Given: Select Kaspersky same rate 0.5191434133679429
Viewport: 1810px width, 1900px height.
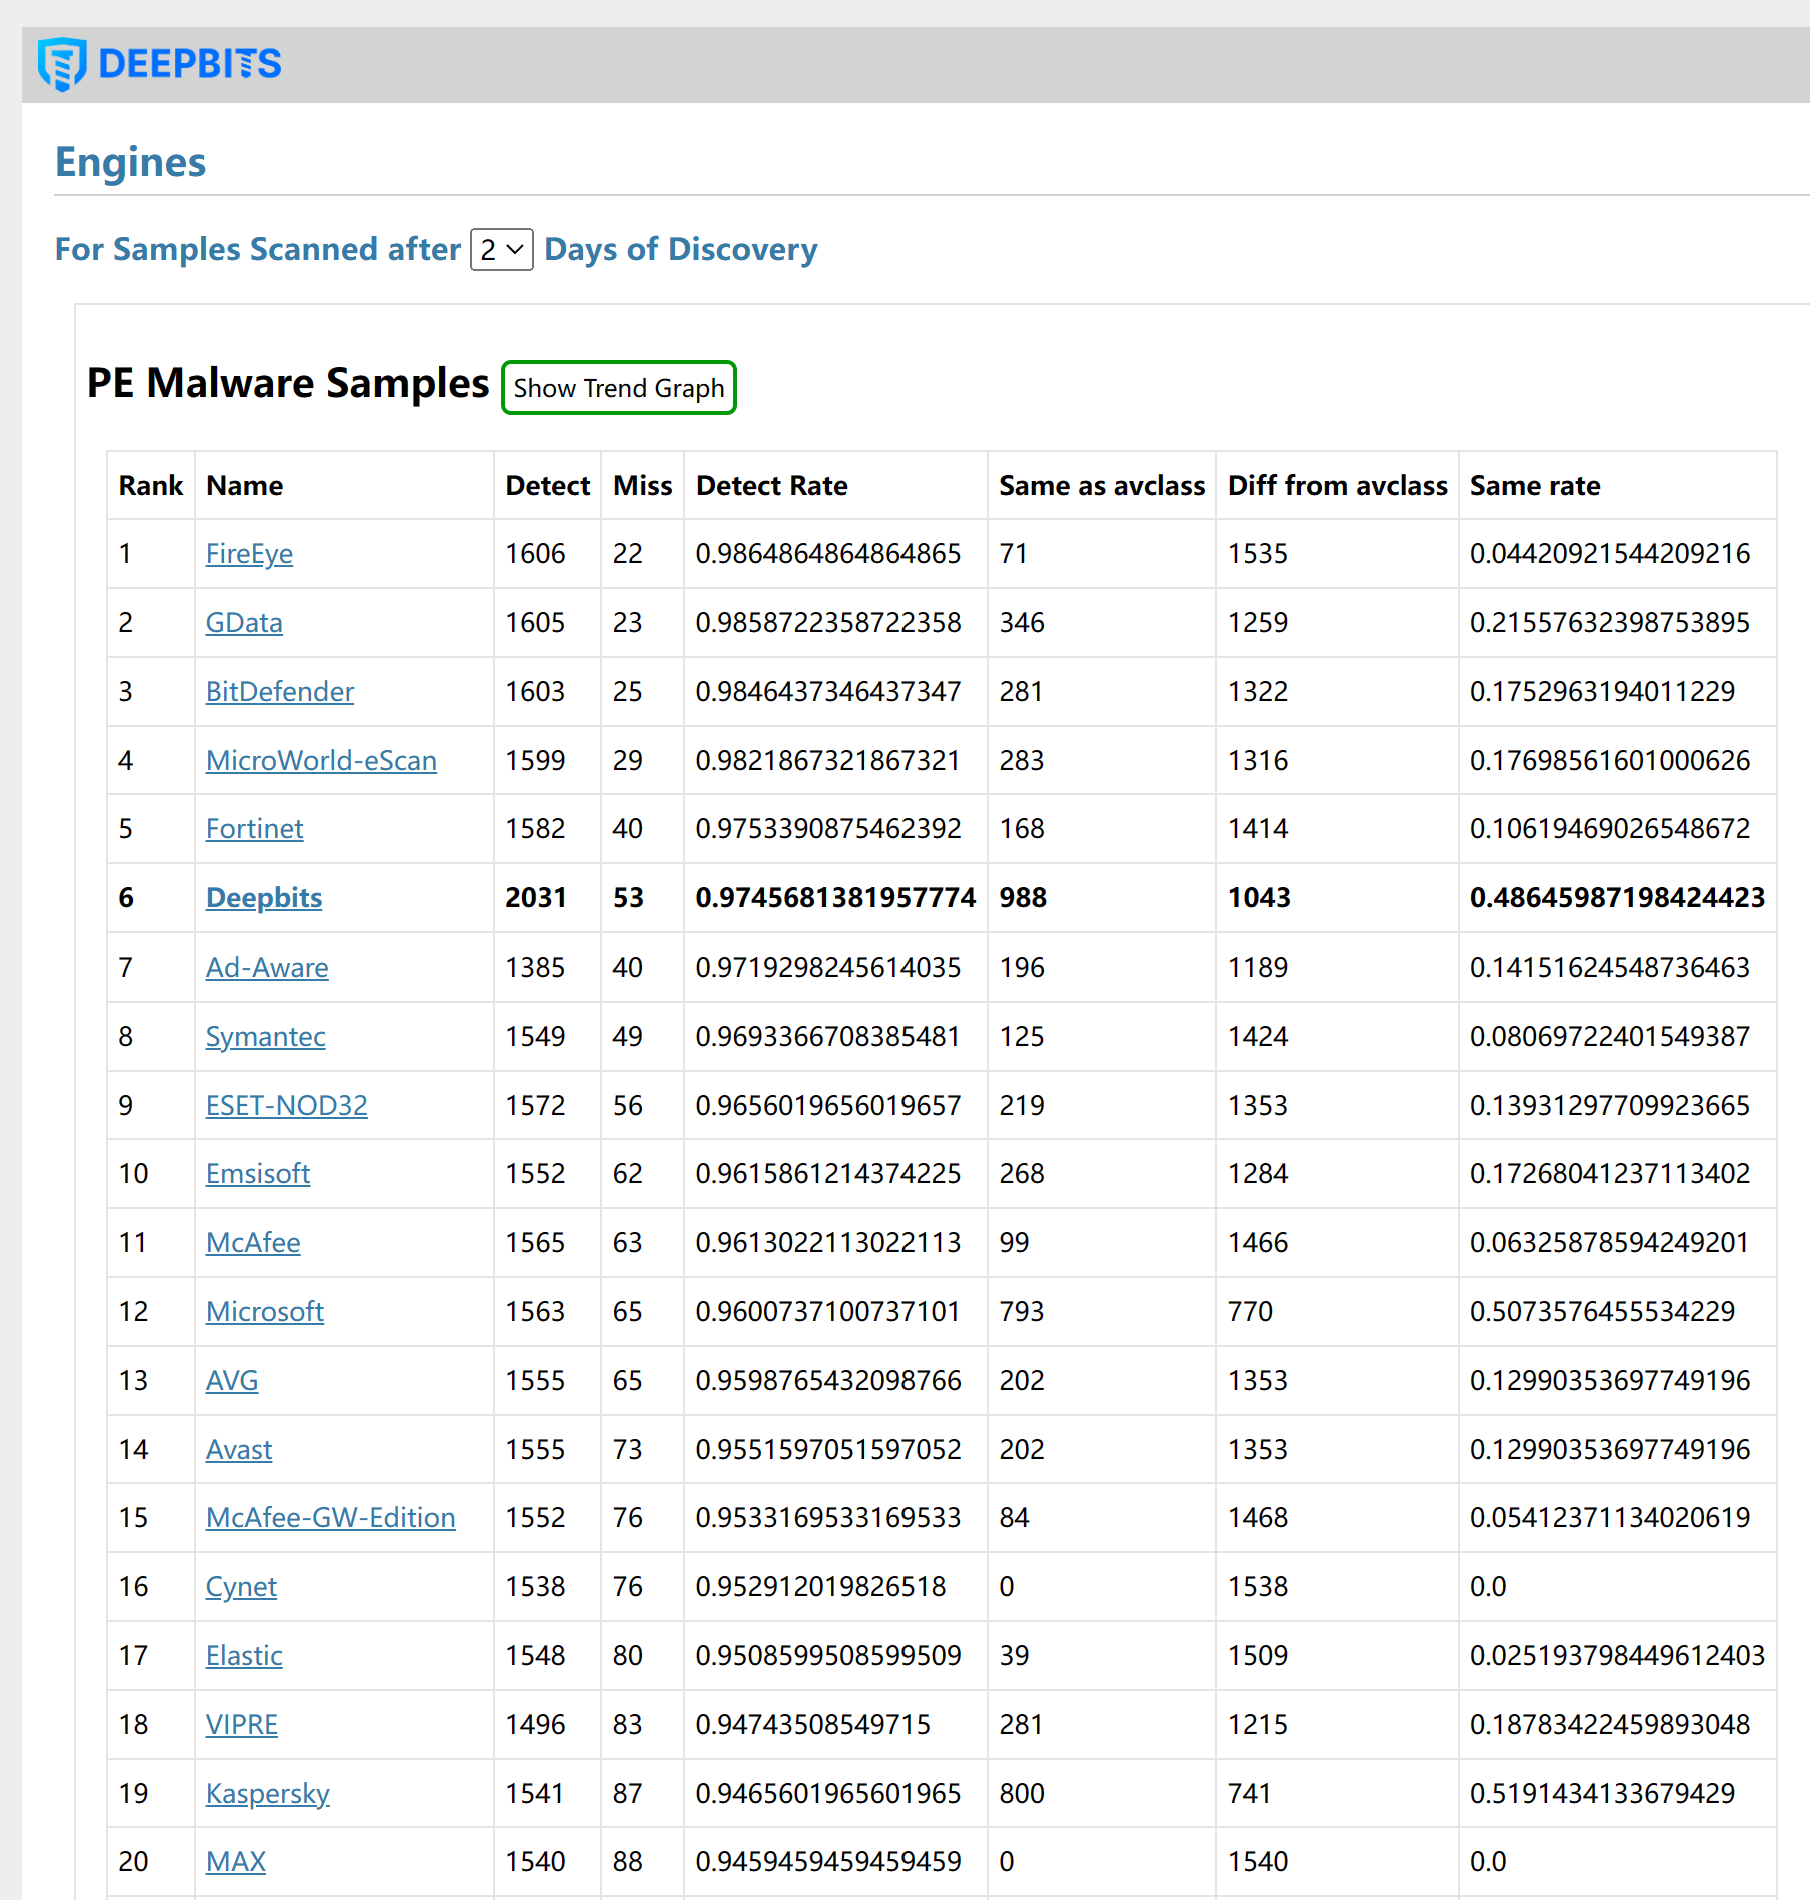Looking at the screenshot, I should (x=1602, y=1793).
